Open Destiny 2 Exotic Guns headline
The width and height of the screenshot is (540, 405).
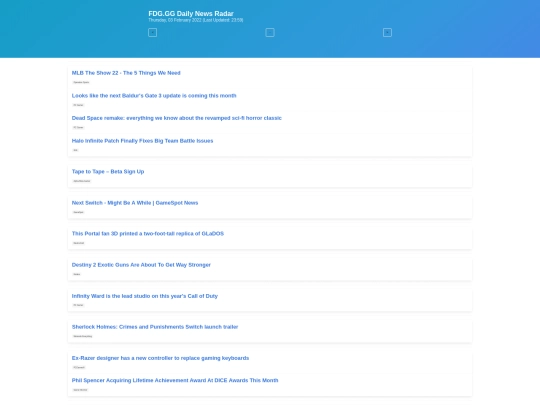coord(141,265)
